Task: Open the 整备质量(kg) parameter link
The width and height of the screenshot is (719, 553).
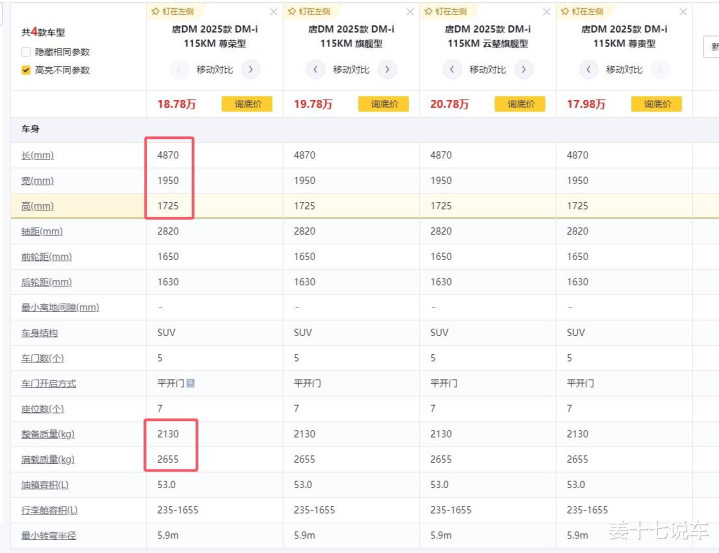Action: tap(48, 434)
